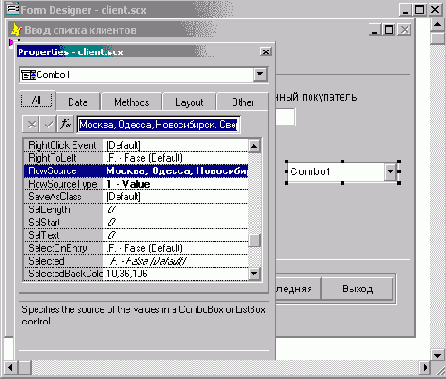Image resolution: width=446 pixels, height=379 pixels.
Task: Select the RightToLeft property row
Action: point(136,158)
